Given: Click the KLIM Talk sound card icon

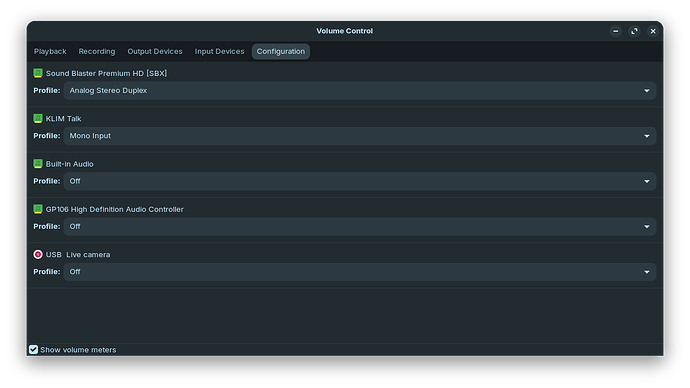Looking at the screenshot, I should [x=38, y=118].
